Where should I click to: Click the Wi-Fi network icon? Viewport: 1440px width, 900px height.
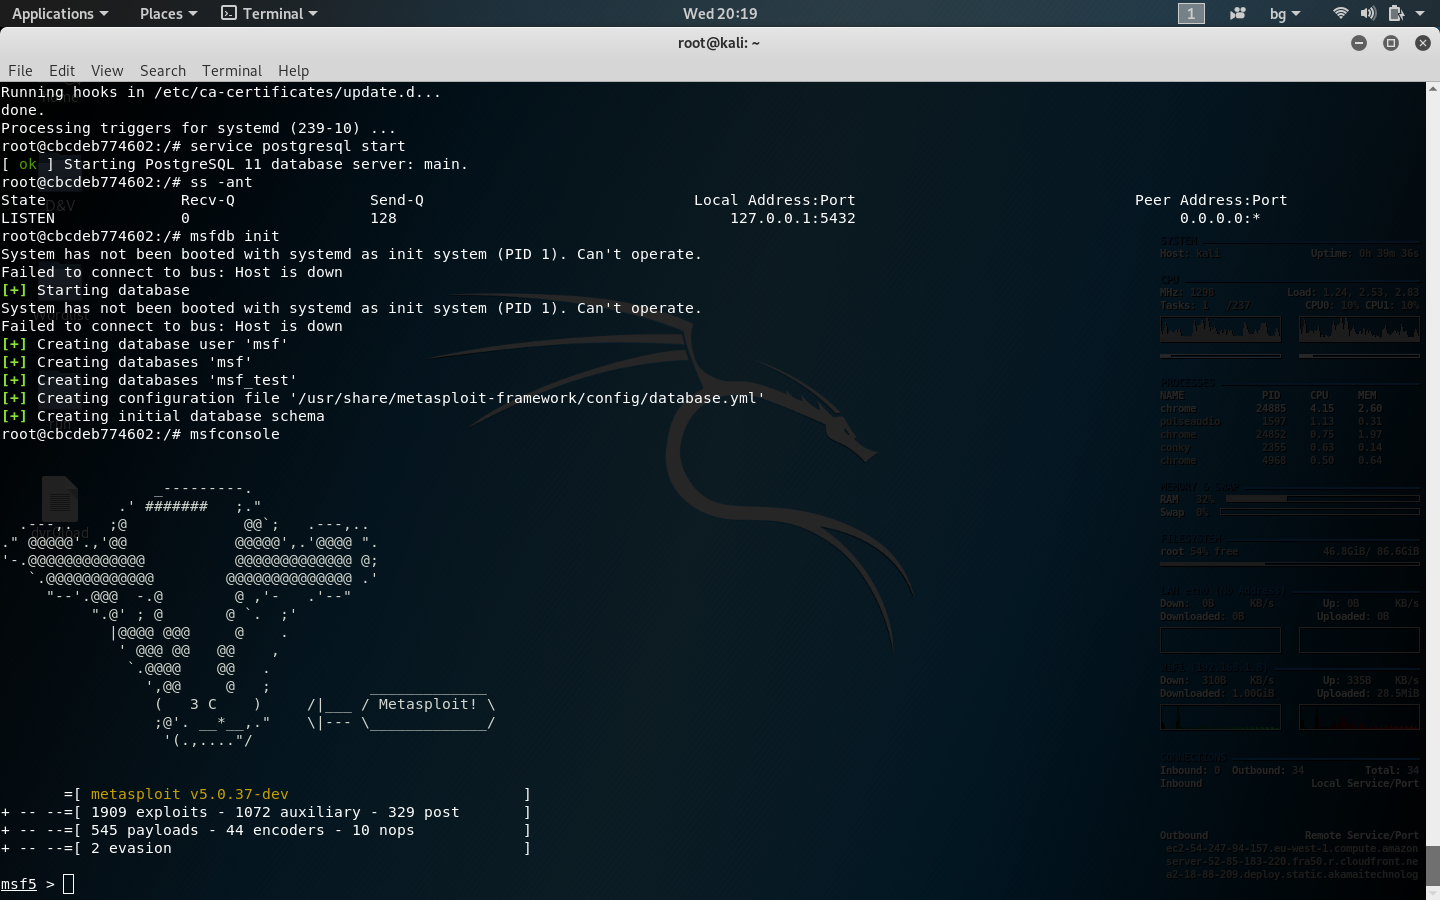[x=1340, y=14]
